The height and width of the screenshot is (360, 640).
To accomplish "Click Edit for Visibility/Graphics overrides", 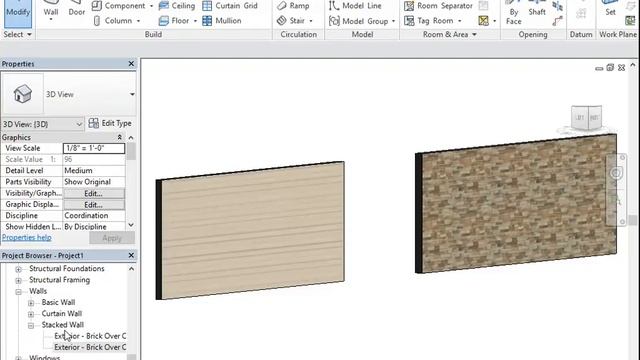I will click(x=94, y=193).
